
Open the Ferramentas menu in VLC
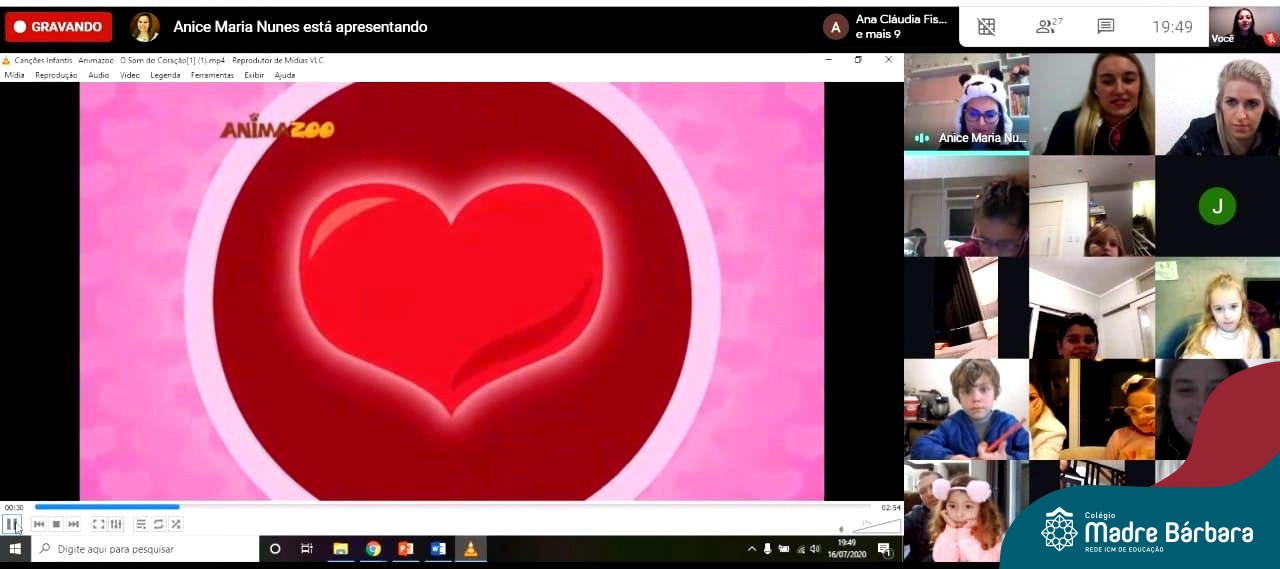[212, 75]
